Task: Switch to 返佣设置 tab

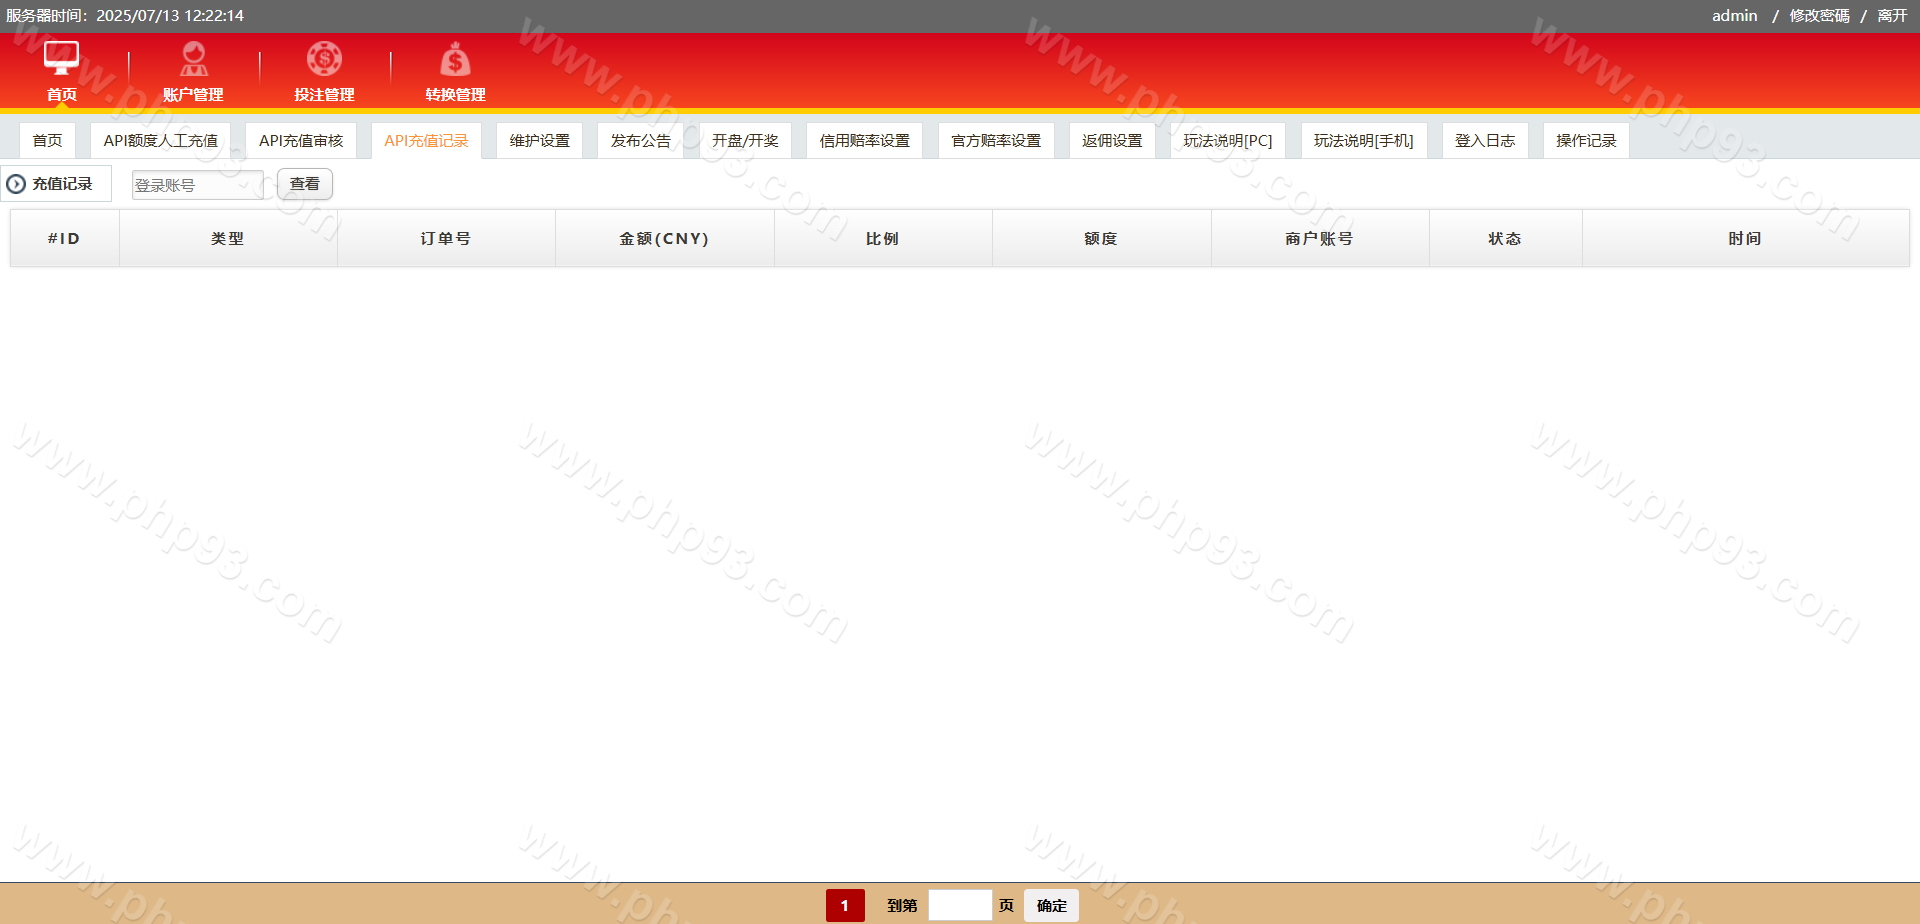Action: tap(1112, 141)
